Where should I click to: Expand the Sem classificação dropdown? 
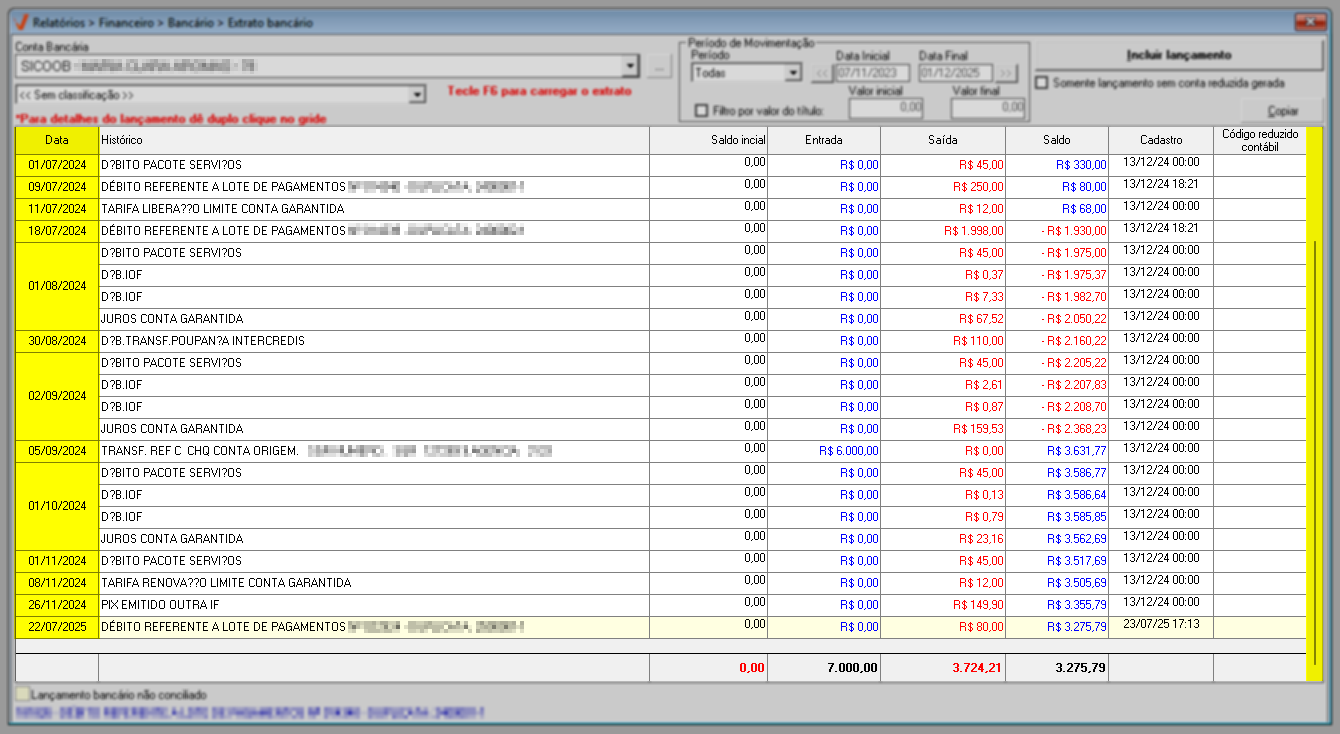pyautogui.click(x=418, y=95)
